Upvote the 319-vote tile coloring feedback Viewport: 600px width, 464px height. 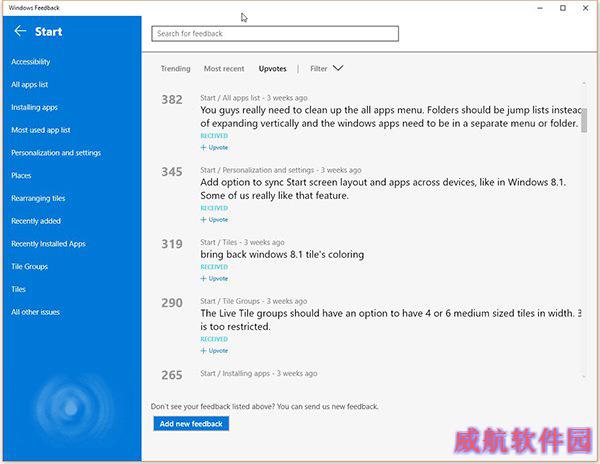(x=214, y=278)
